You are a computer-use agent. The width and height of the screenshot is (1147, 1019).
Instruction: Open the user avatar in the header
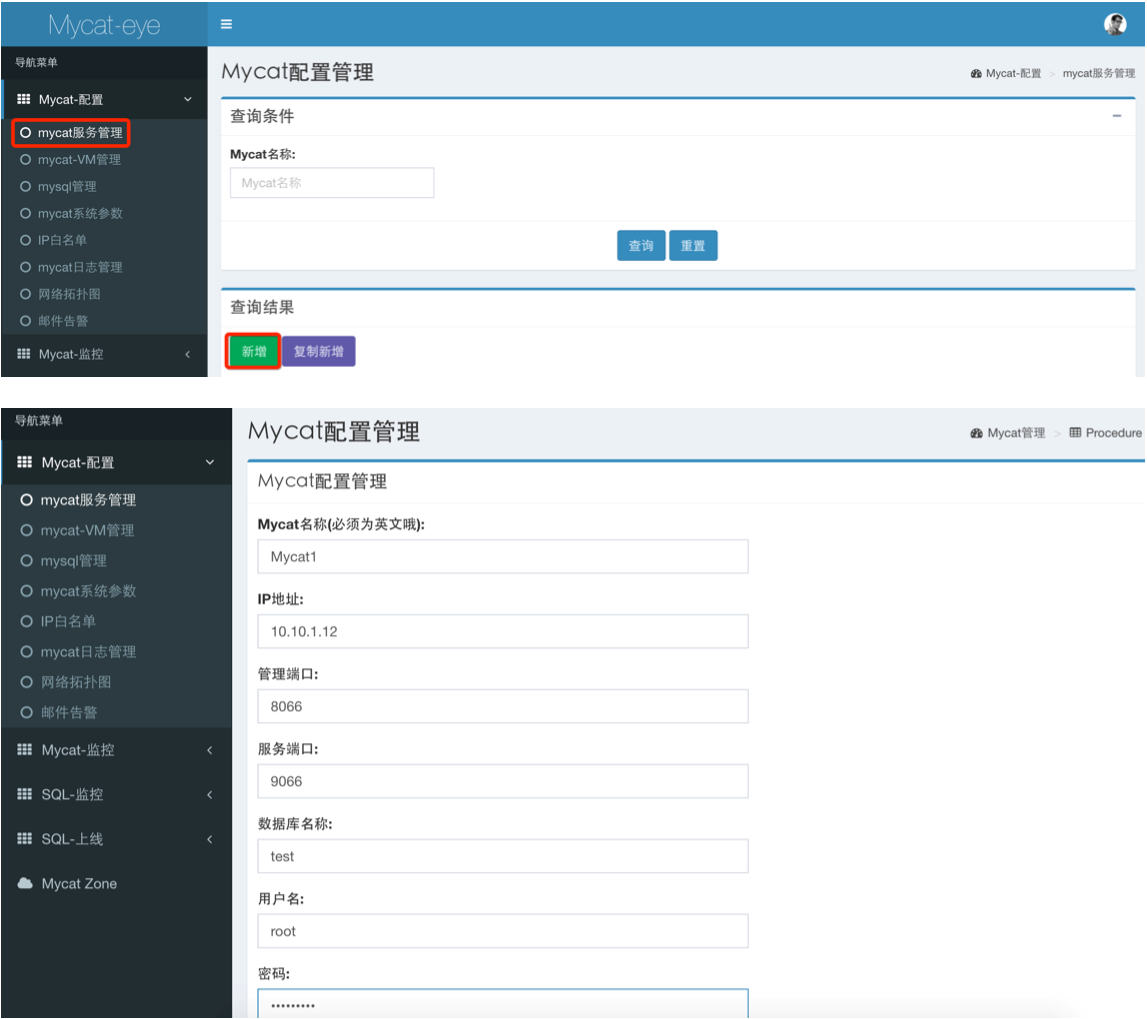1115,25
